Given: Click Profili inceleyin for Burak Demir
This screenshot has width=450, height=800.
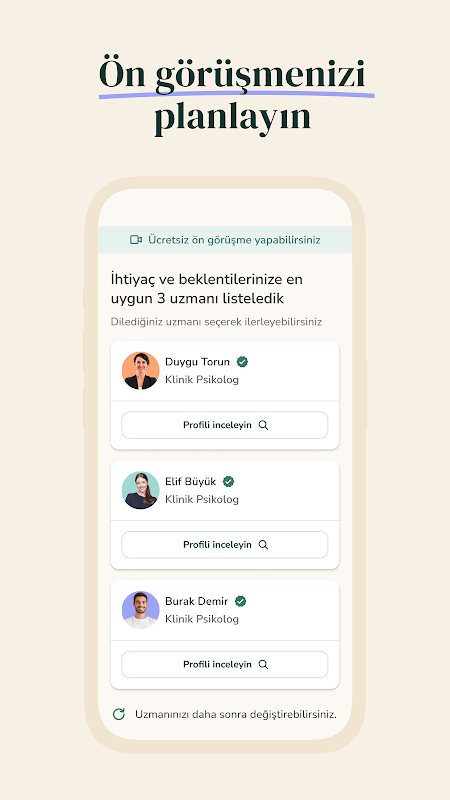Looking at the screenshot, I should [x=224, y=664].
